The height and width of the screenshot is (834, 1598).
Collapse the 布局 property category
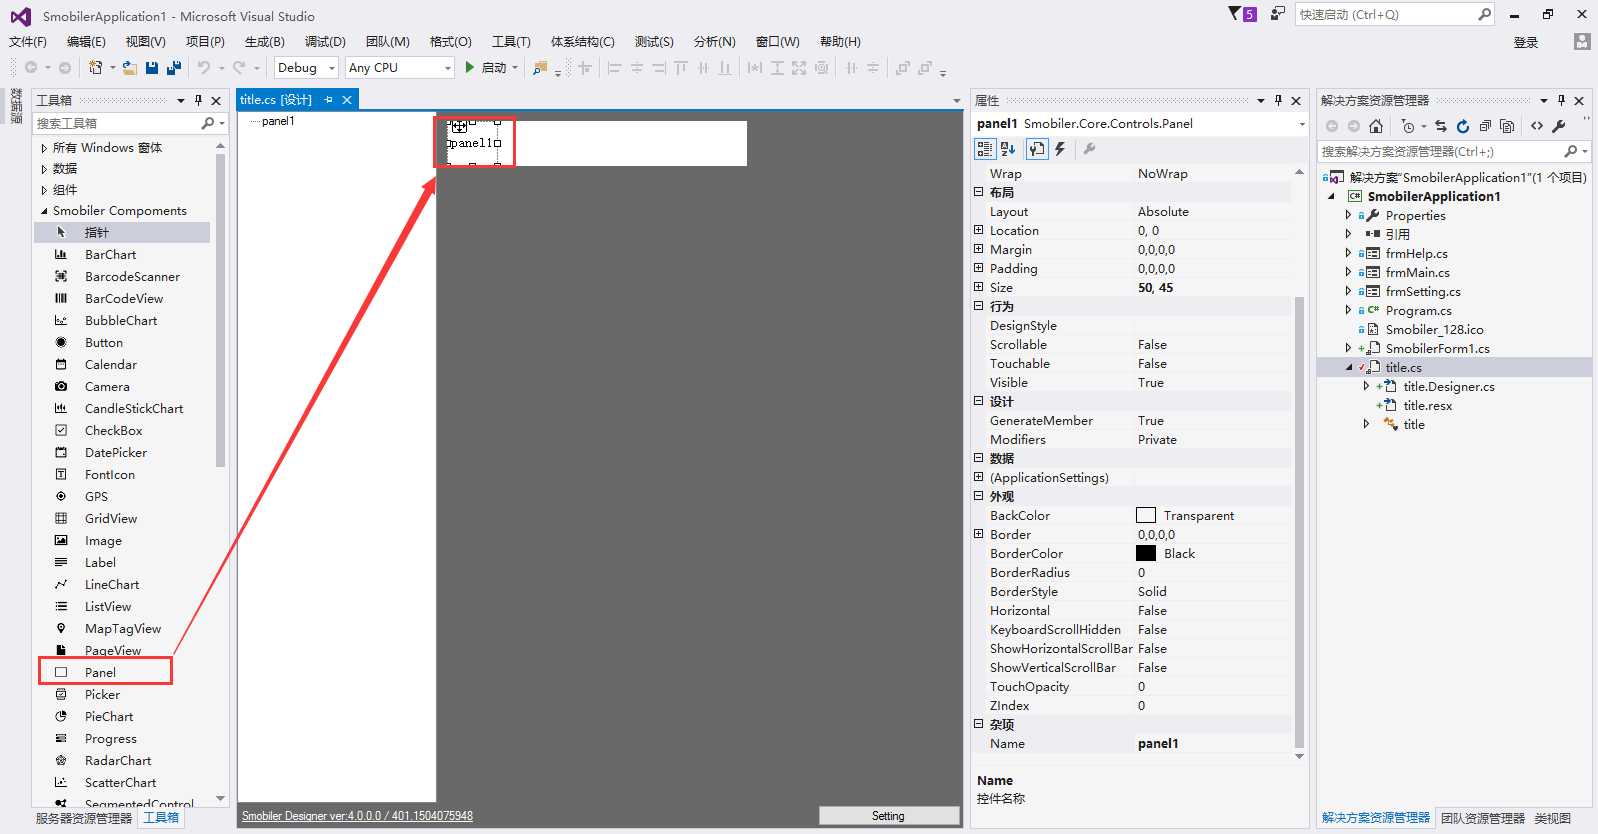[979, 192]
